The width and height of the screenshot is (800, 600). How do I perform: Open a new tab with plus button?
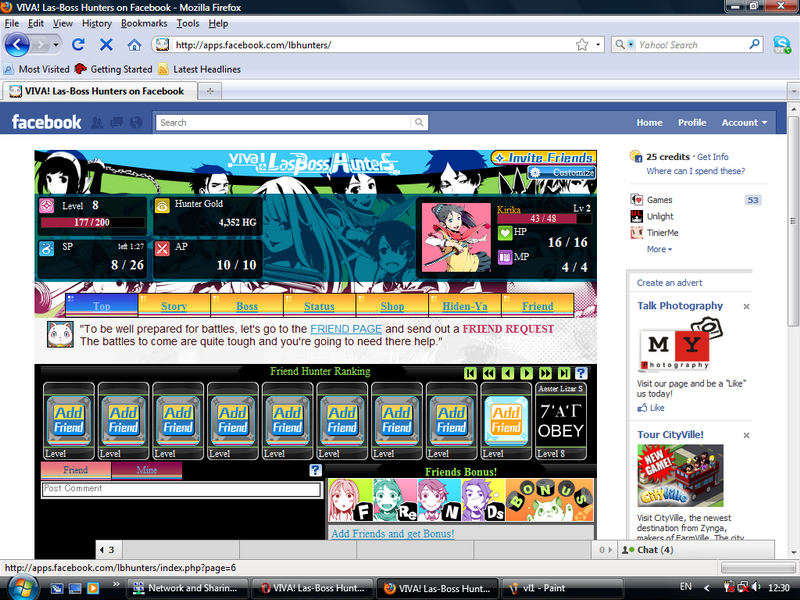click(210, 91)
